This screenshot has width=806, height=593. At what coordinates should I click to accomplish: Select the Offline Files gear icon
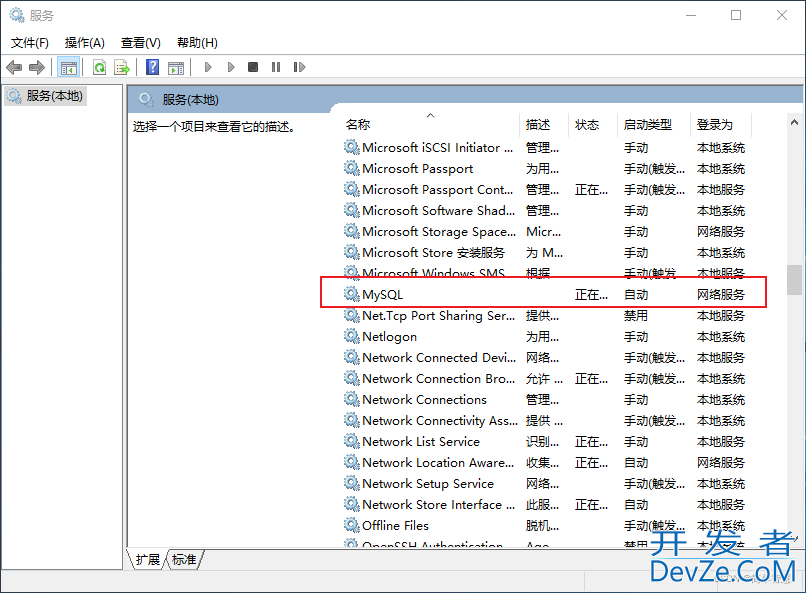click(352, 525)
